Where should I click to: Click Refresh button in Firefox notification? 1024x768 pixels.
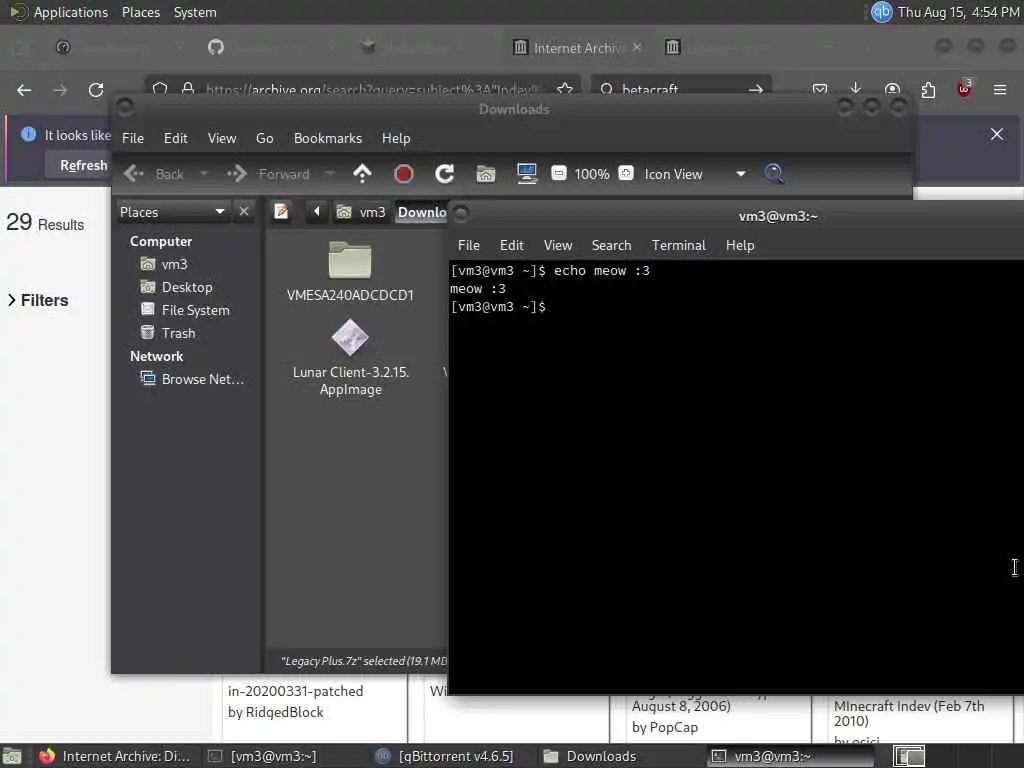click(83, 166)
